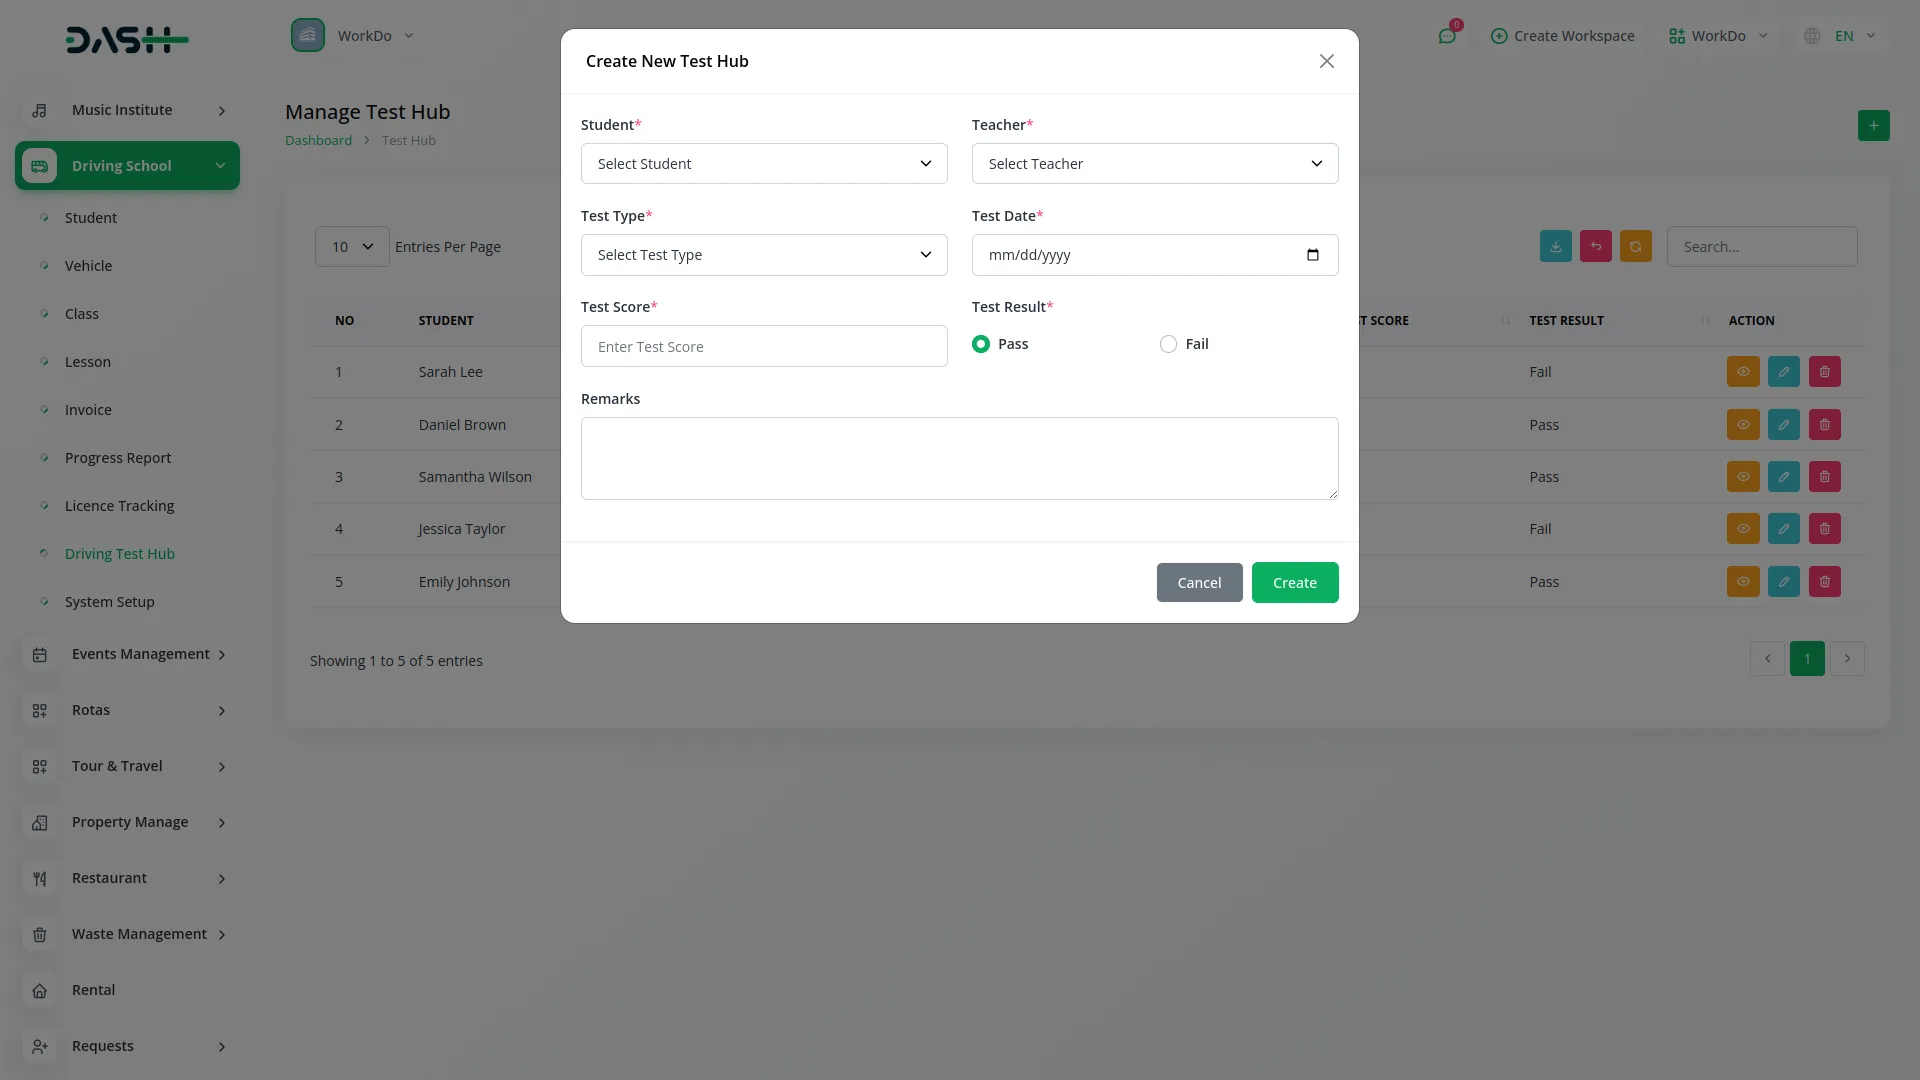Click view eye icon for Sarah Lee row

[1743, 372]
